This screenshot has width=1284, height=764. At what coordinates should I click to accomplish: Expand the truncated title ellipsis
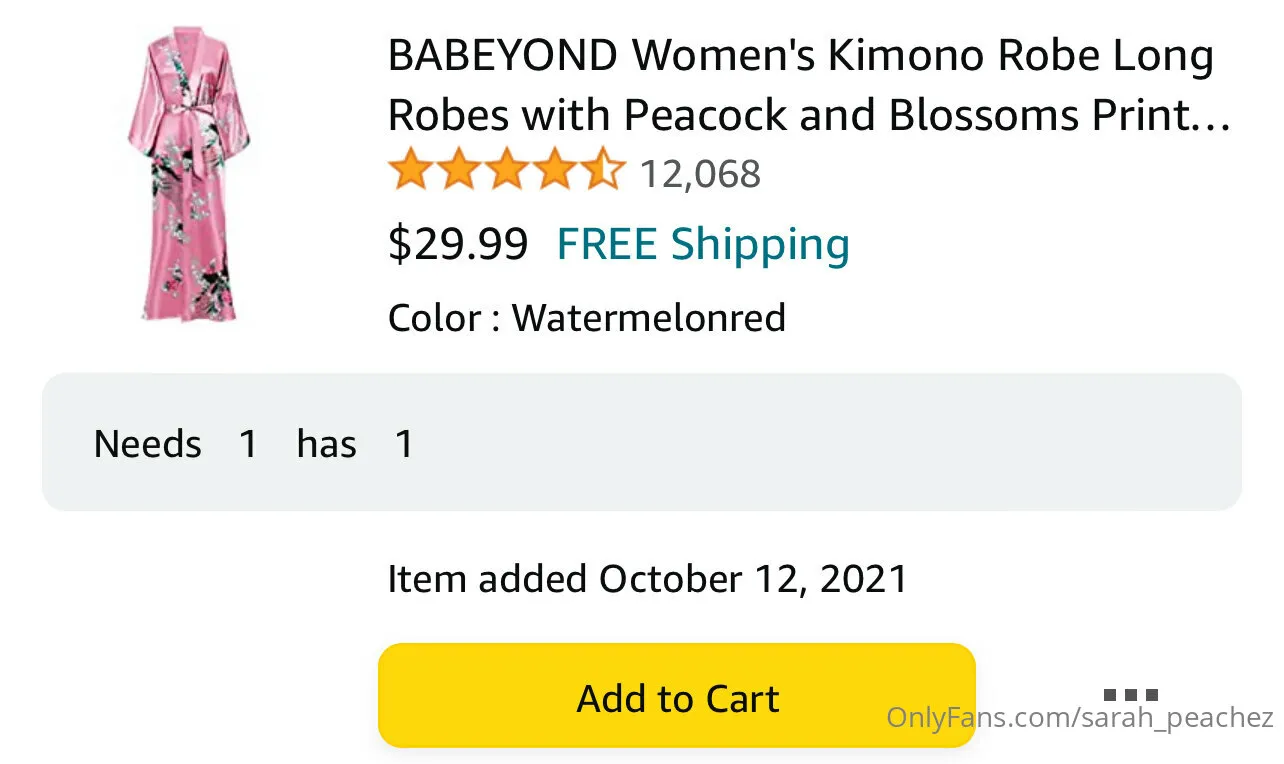tap(1215, 118)
